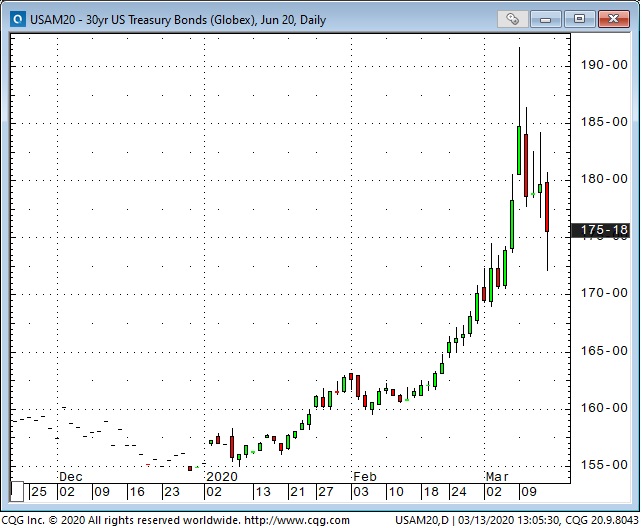Click the tallest green candle reaching above 190
This screenshot has height=528, width=642.
coord(519,150)
